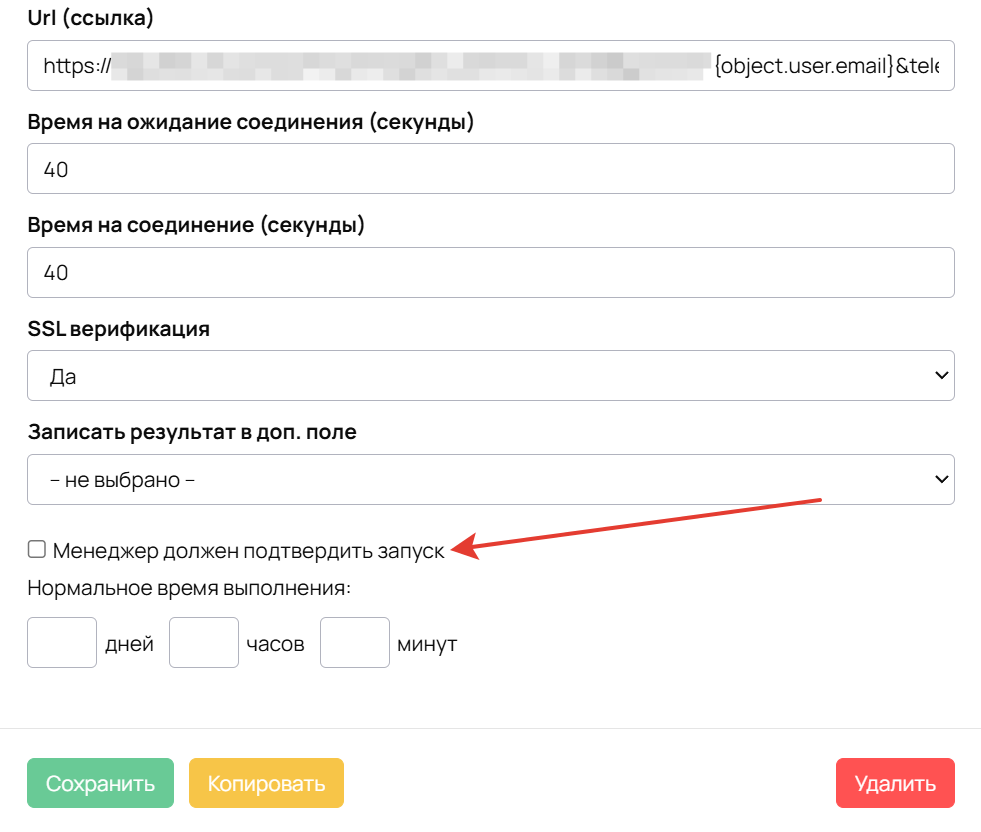Open the 'SSL верификация' dropdown

click(490, 375)
